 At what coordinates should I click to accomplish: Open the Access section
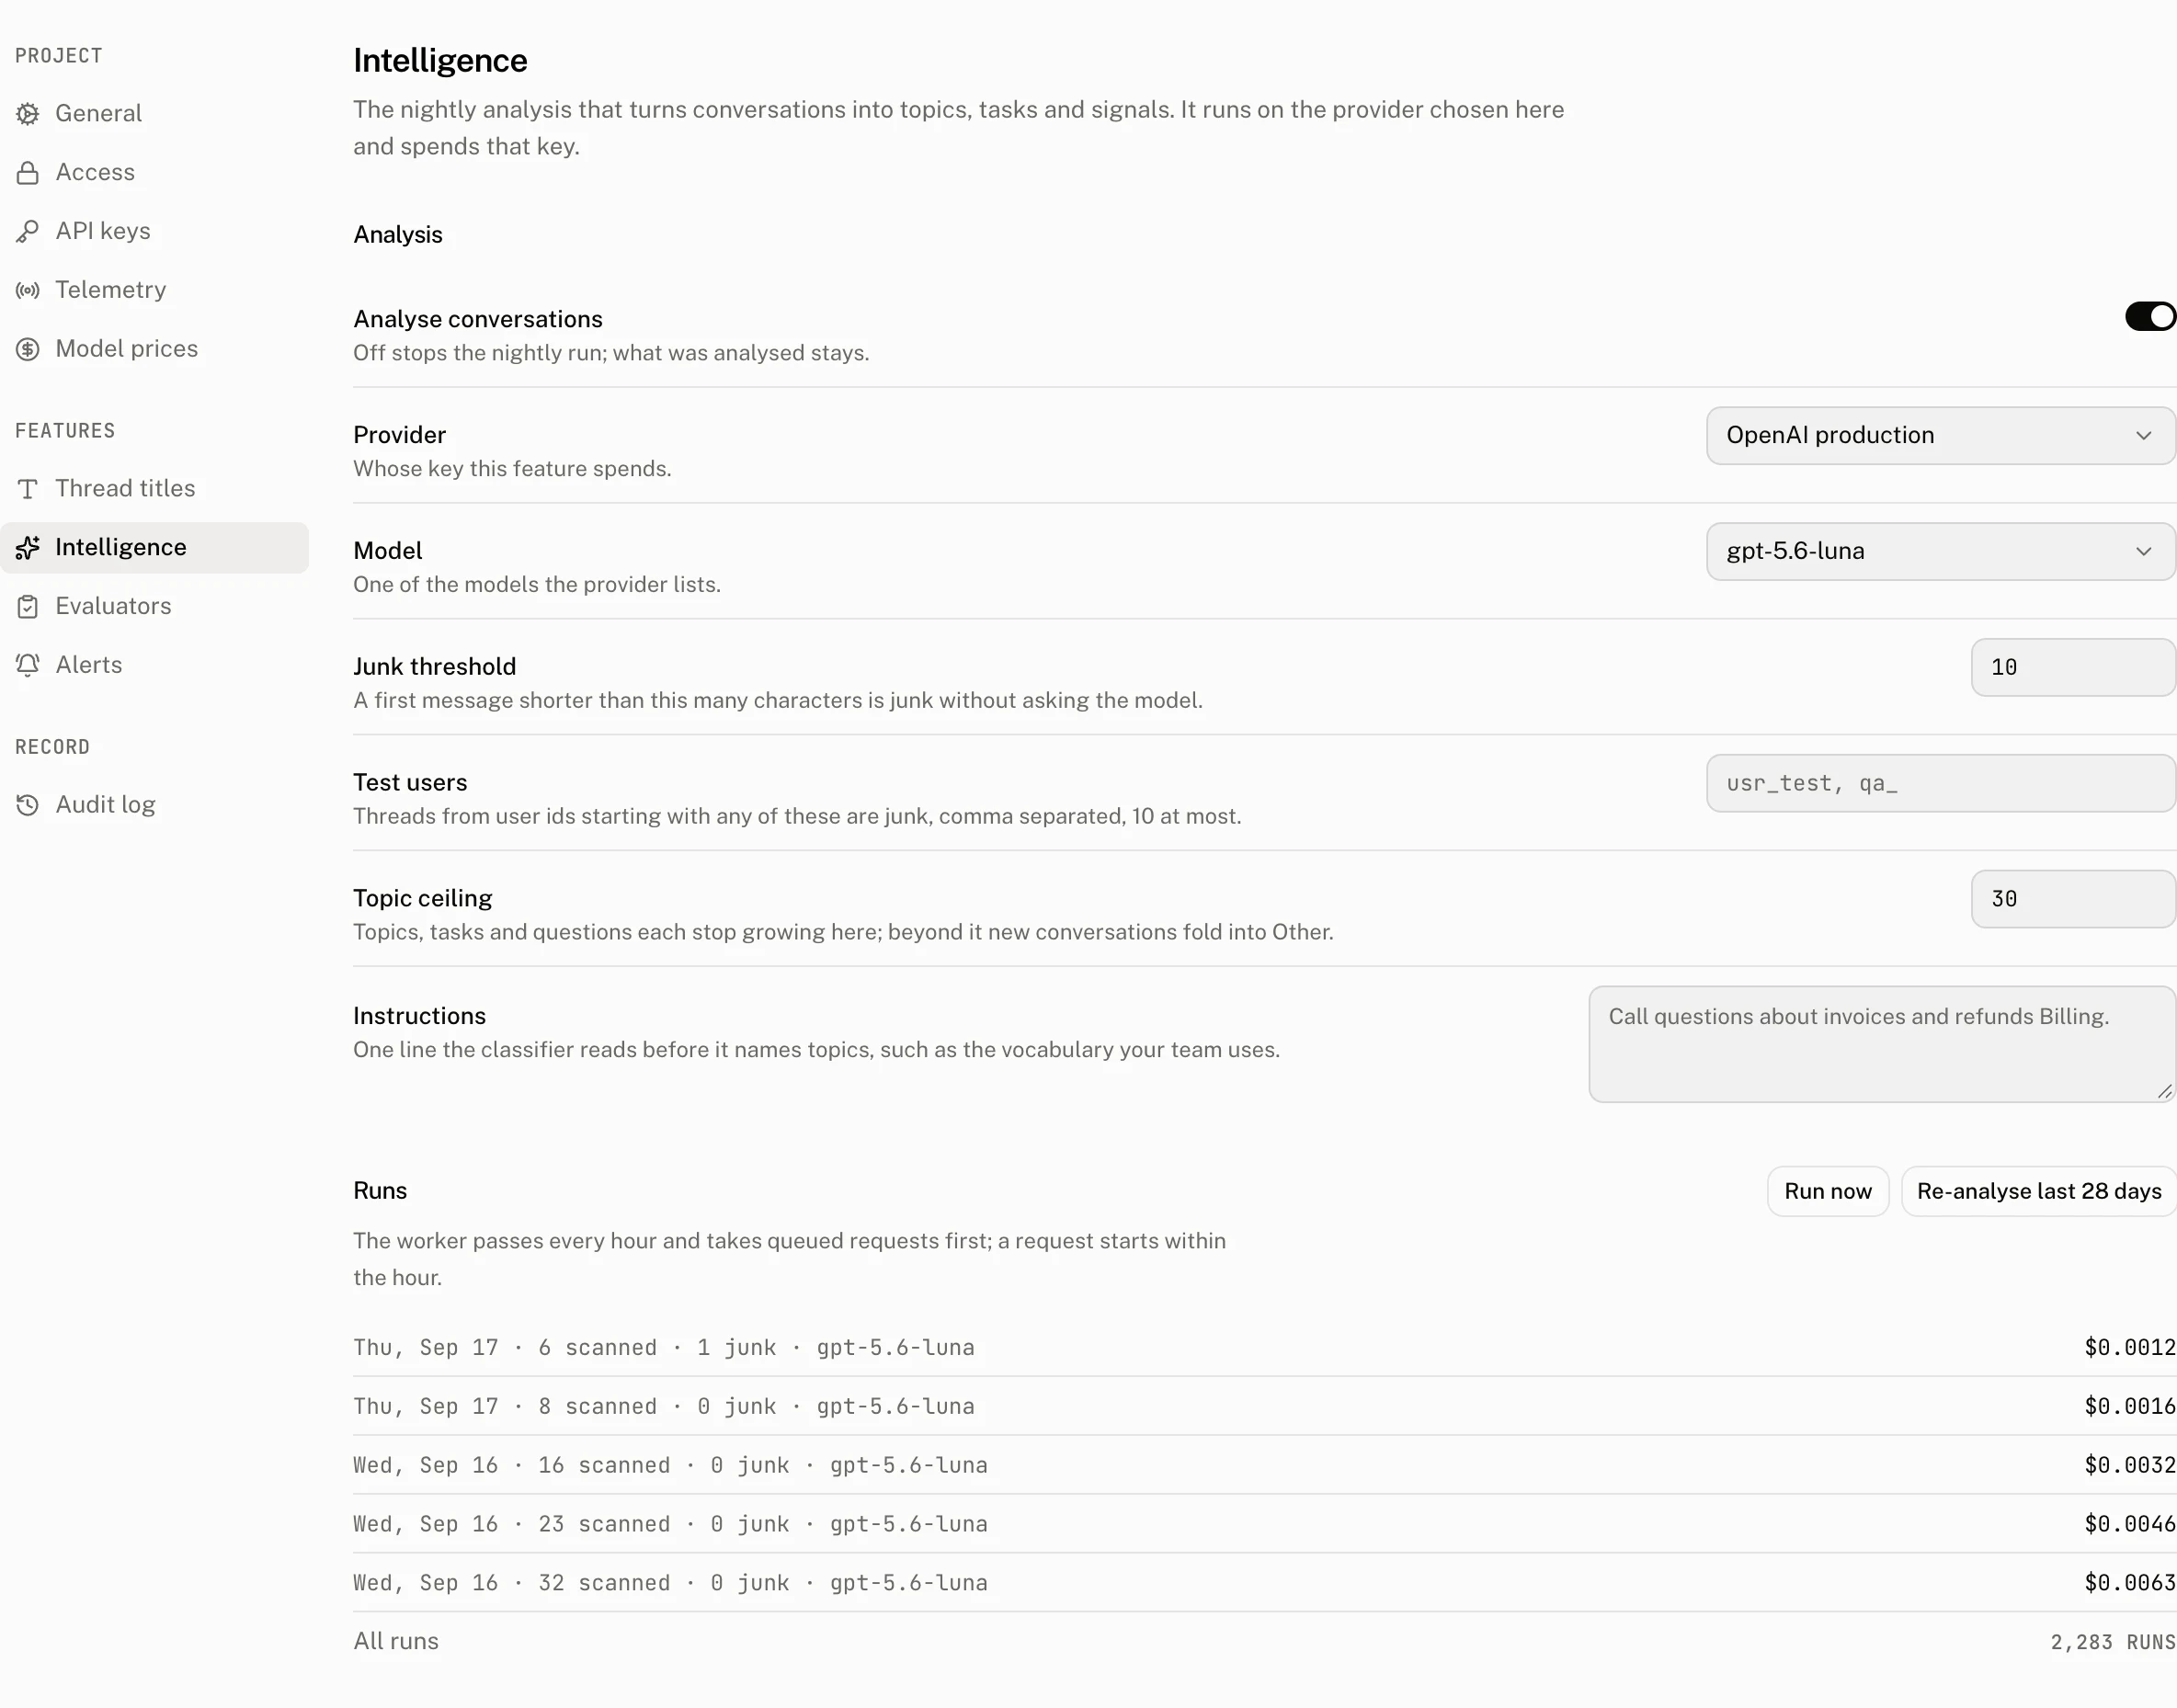click(154, 173)
